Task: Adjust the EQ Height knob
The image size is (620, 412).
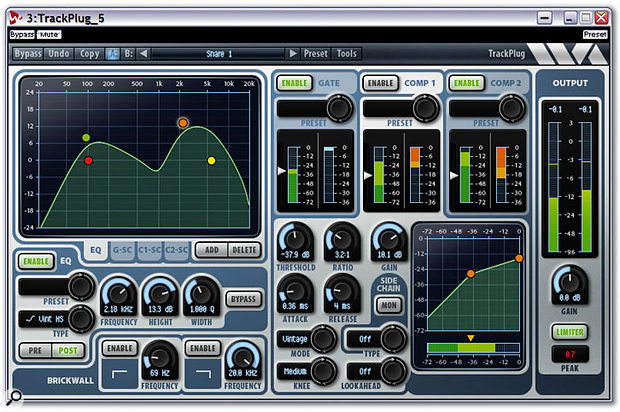Action: 160,294
